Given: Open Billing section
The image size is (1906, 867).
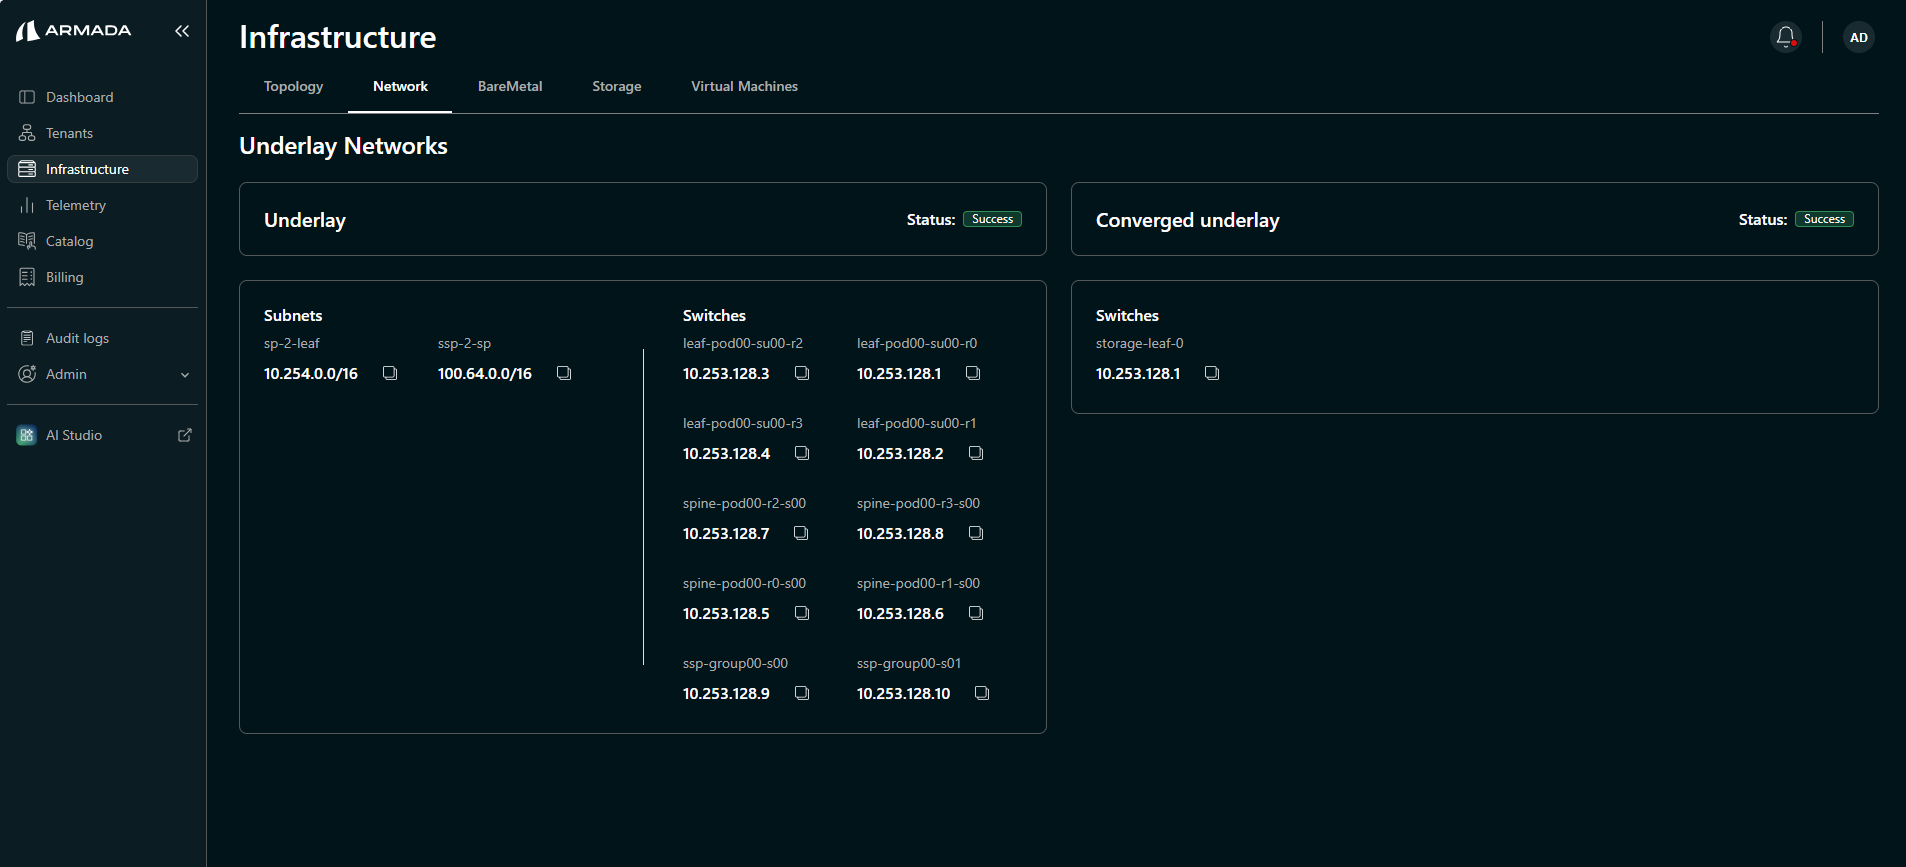Looking at the screenshot, I should (x=102, y=277).
